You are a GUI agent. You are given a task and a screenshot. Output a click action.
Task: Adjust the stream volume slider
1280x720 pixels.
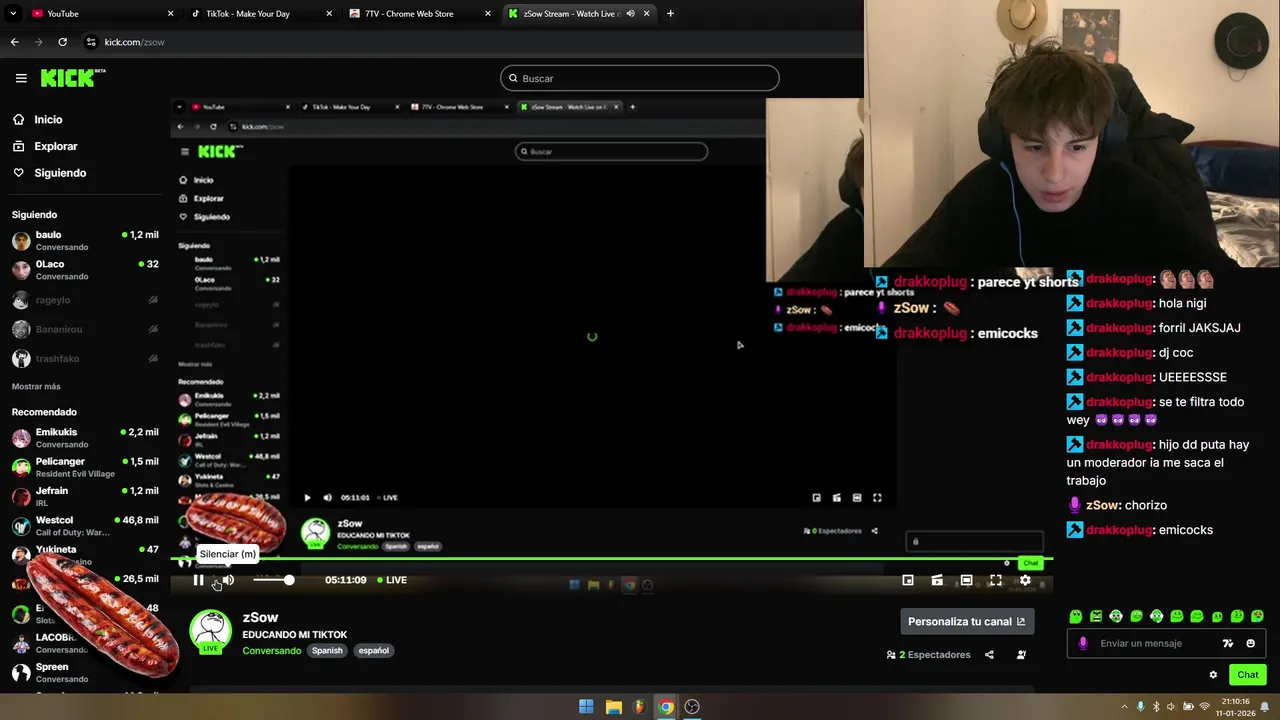pos(273,580)
